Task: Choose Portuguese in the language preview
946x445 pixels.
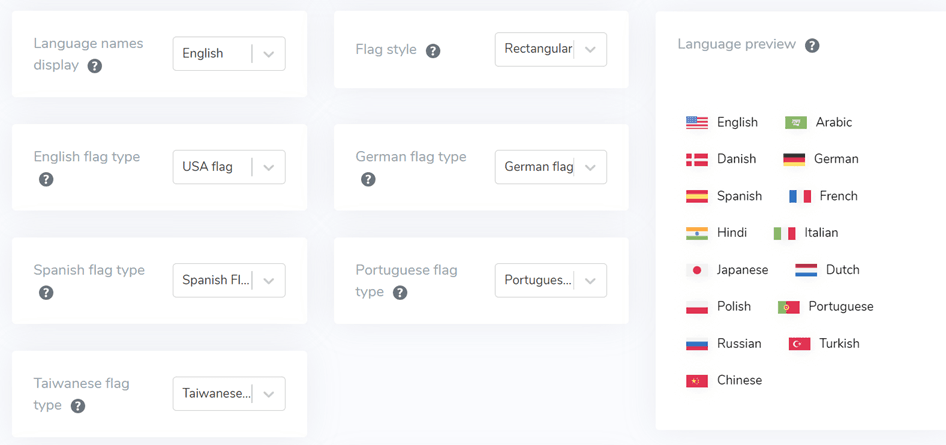Action: 841,307
